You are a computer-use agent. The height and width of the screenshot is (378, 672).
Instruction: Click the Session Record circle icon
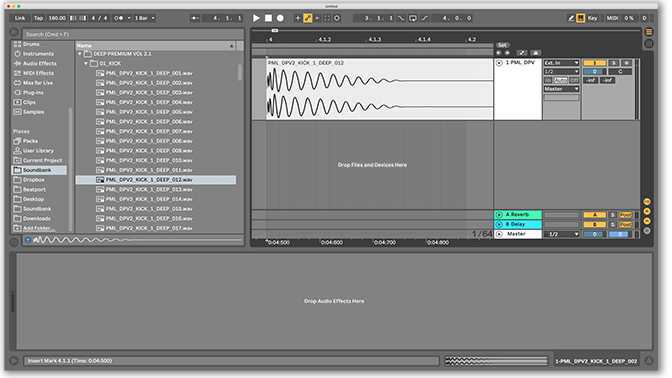pos(337,18)
